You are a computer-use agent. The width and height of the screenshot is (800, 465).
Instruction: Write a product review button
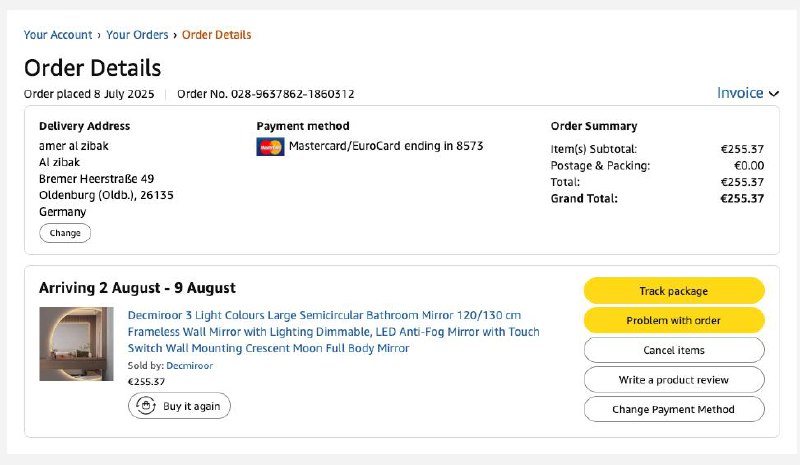[x=673, y=380]
